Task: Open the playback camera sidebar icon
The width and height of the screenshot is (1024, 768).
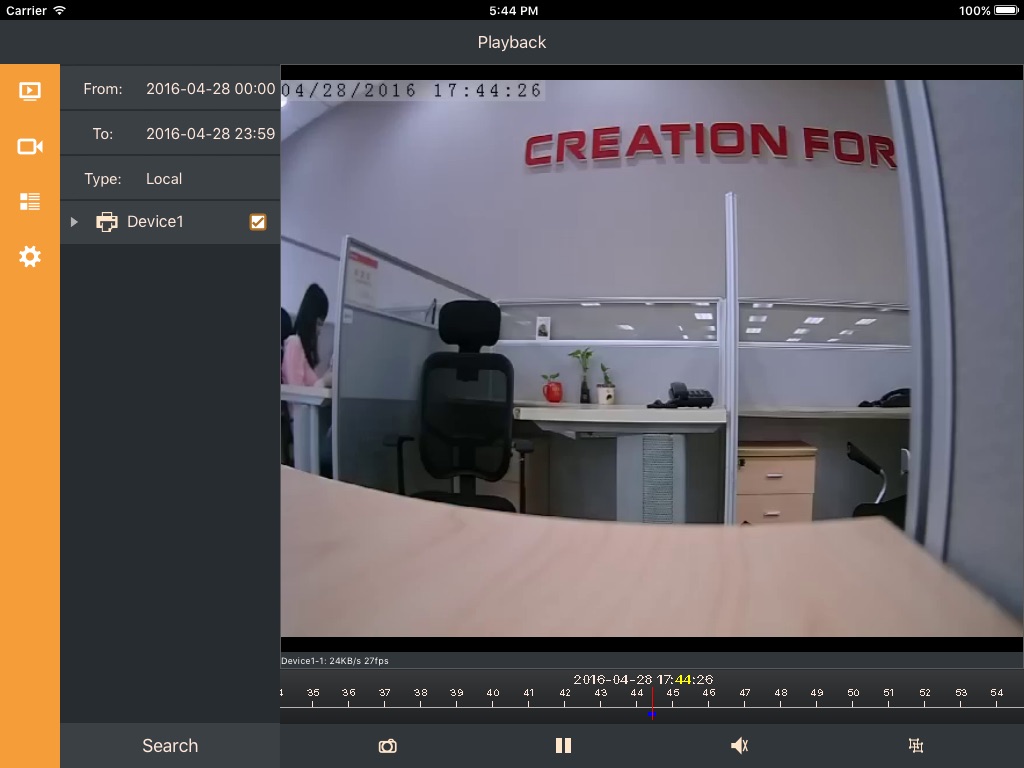Action: click(29, 146)
